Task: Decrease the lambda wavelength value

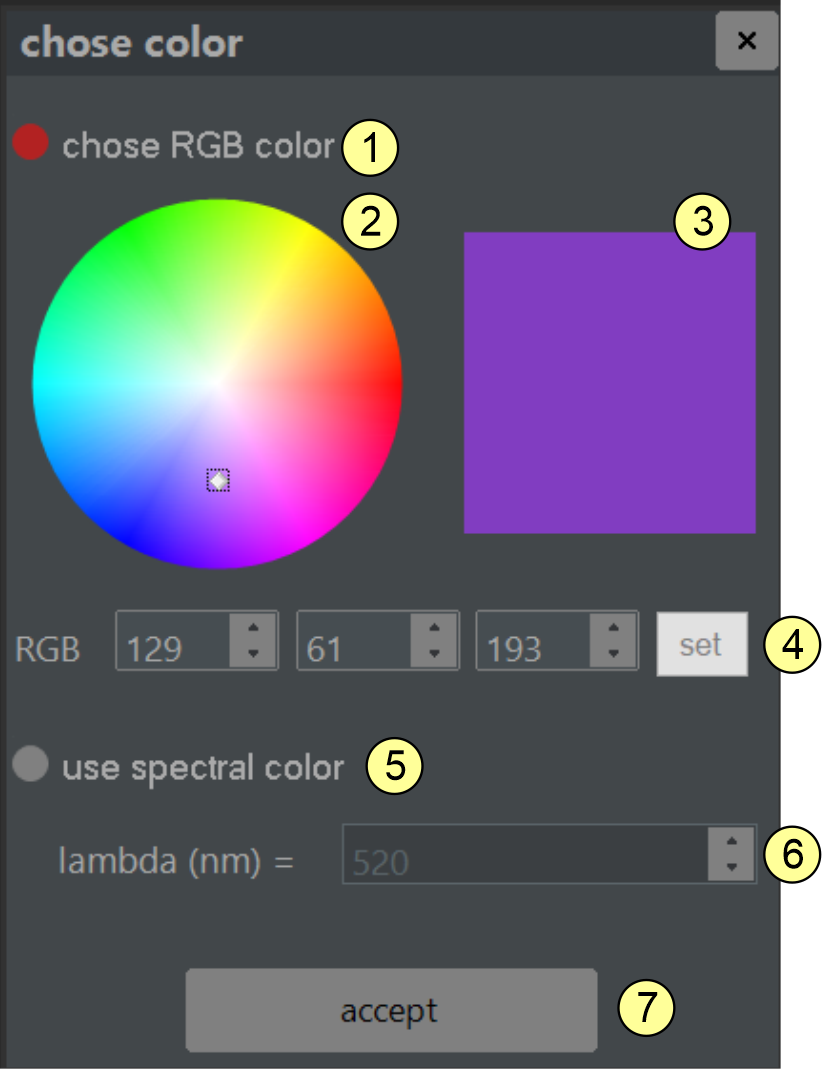Action: tap(732, 867)
